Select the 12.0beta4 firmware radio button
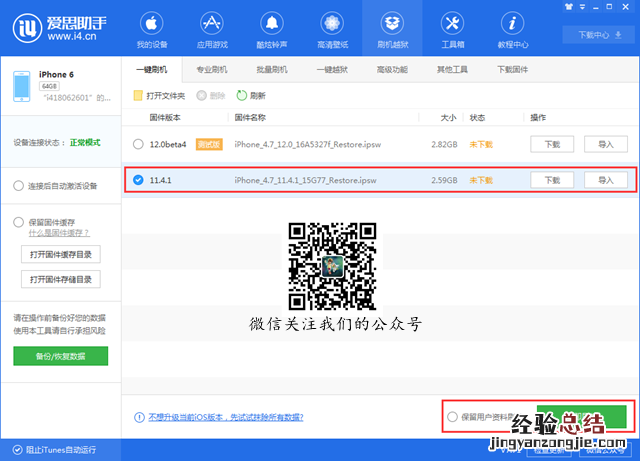Viewport: 640px width, 461px height. pos(138,144)
